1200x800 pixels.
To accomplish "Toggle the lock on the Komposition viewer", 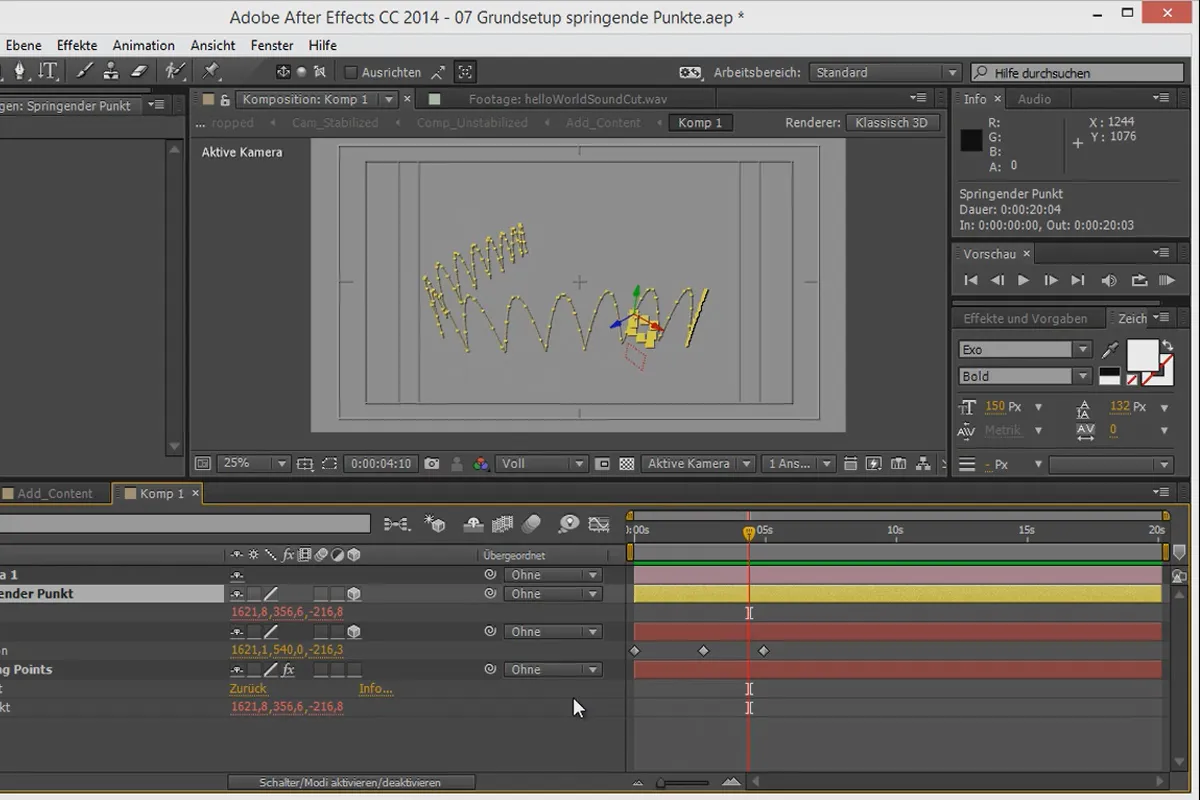I will coord(225,99).
